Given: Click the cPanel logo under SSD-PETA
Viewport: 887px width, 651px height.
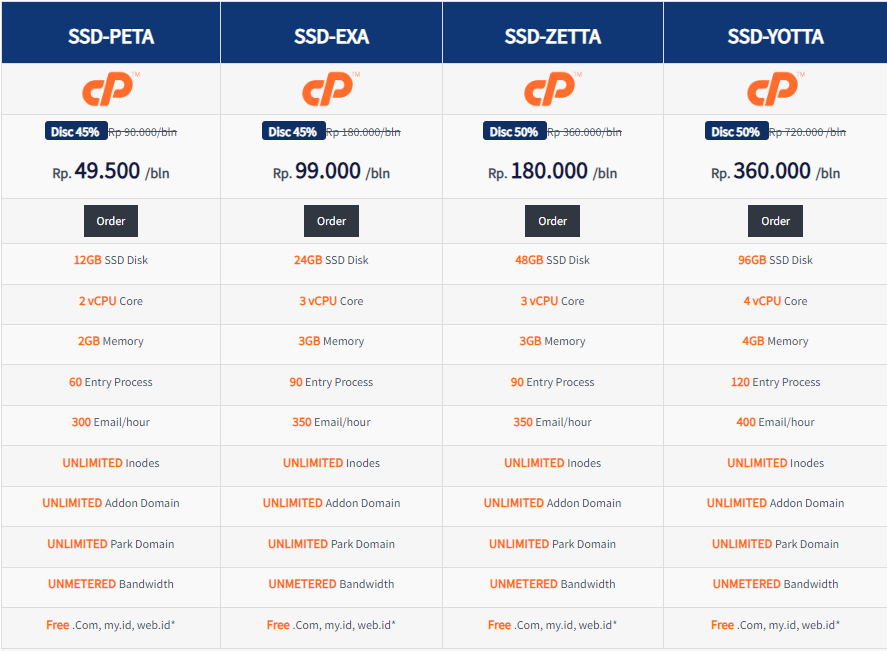Looking at the screenshot, I should 110,89.
